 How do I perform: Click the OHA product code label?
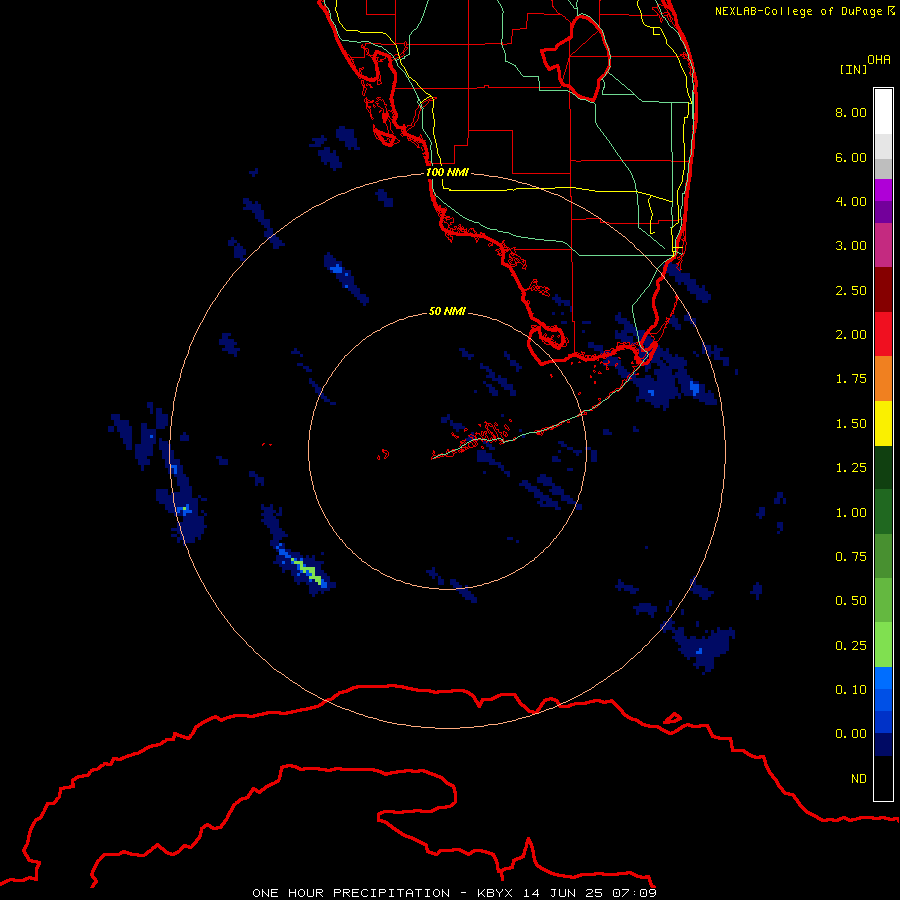pos(879,60)
